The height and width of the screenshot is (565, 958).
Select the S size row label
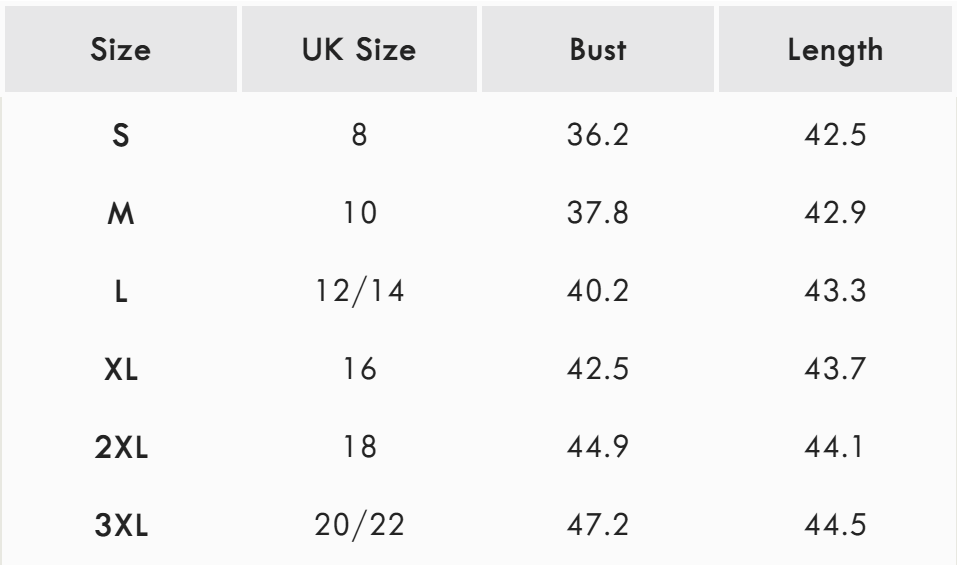[121, 135]
